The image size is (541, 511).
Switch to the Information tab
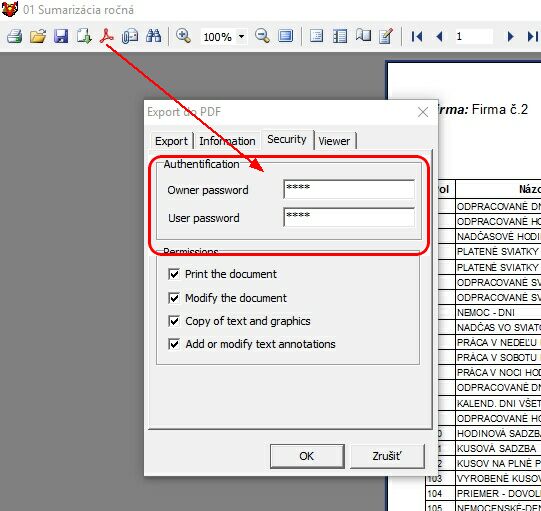(x=227, y=141)
